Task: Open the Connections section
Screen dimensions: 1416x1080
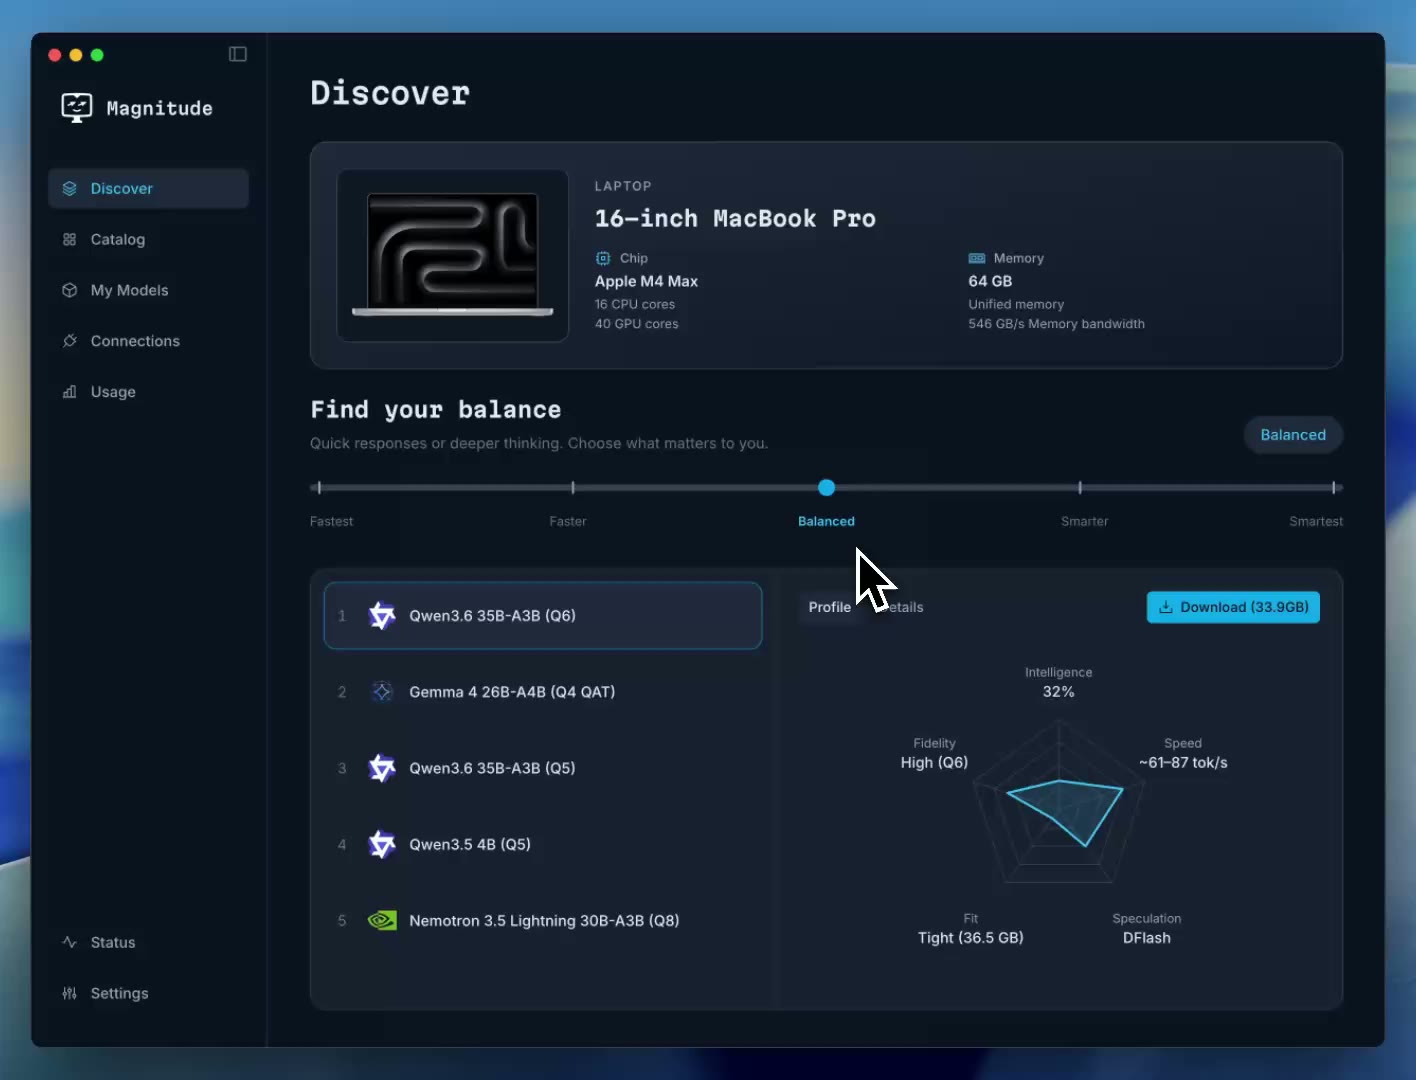Action: 148,341
